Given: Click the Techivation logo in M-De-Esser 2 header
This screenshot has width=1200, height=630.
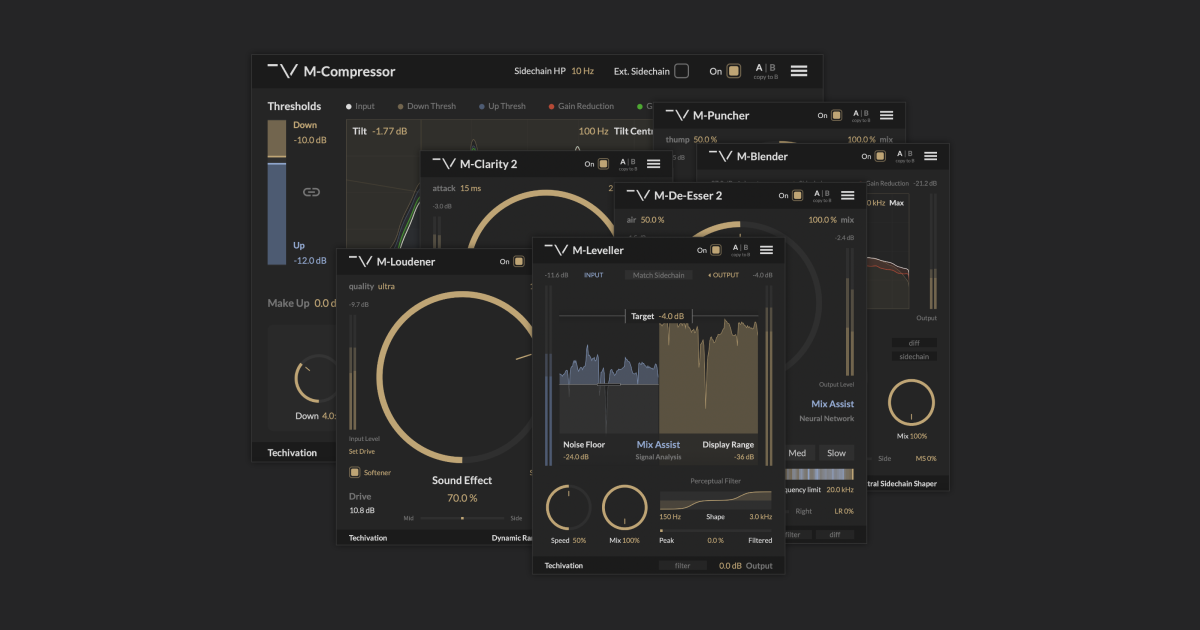Looking at the screenshot, I should (x=638, y=195).
